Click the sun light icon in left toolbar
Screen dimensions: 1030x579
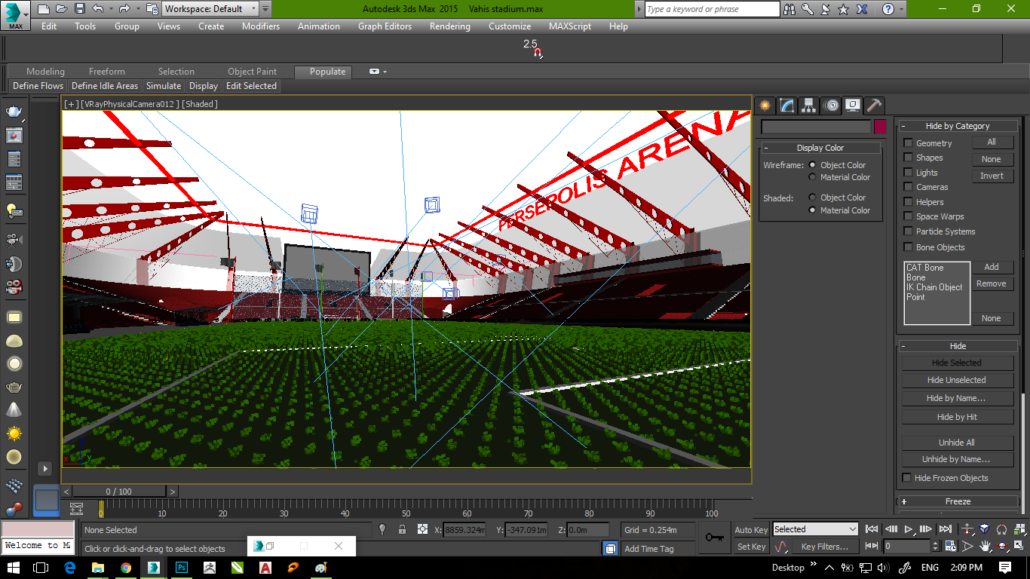[14, 433]
